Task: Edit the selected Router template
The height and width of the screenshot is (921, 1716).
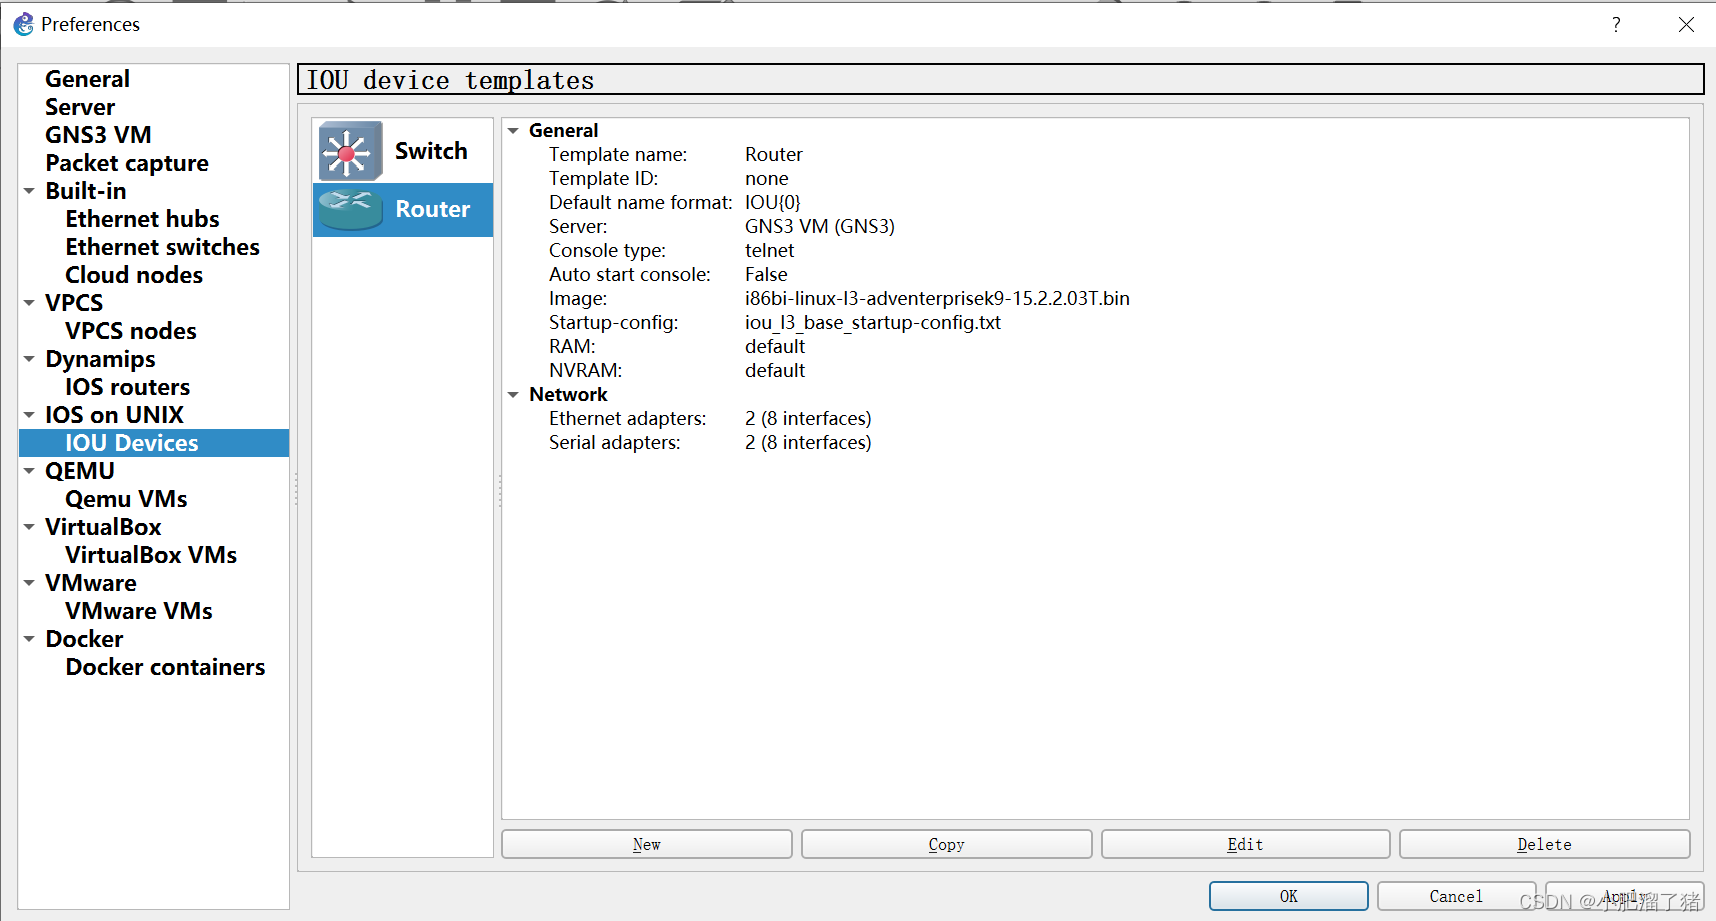Action: pyautogui.click(x=1245, y=844)
